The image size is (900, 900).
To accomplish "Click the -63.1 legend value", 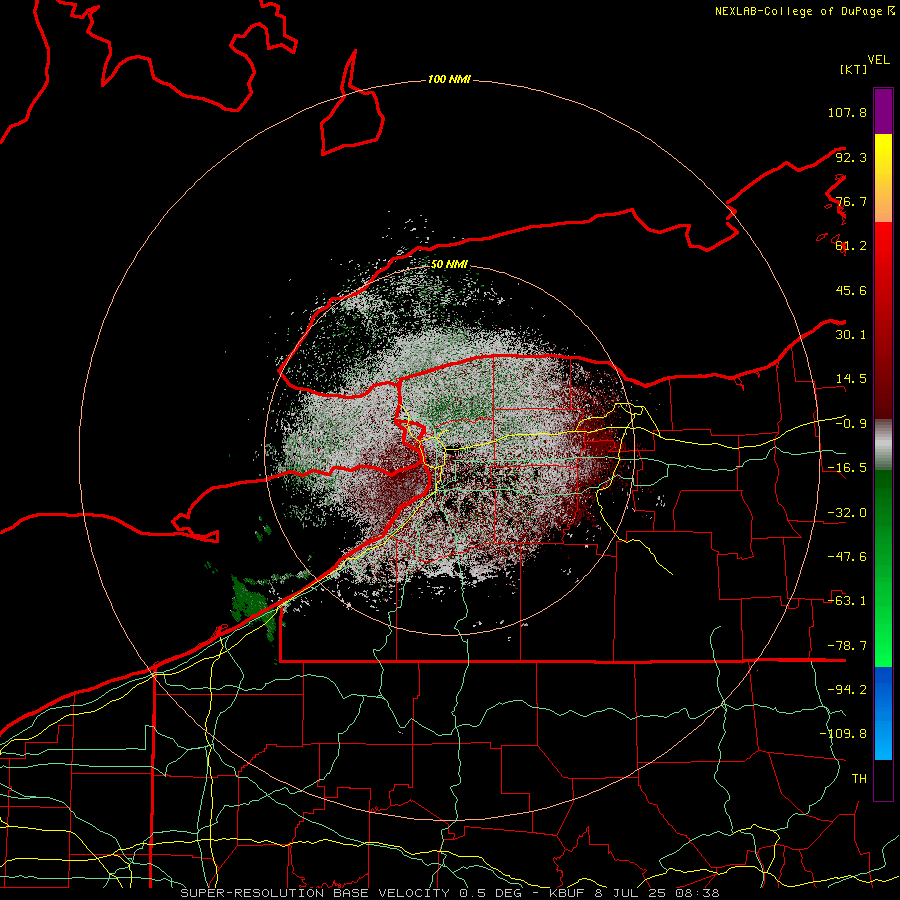I will [847, 601].
